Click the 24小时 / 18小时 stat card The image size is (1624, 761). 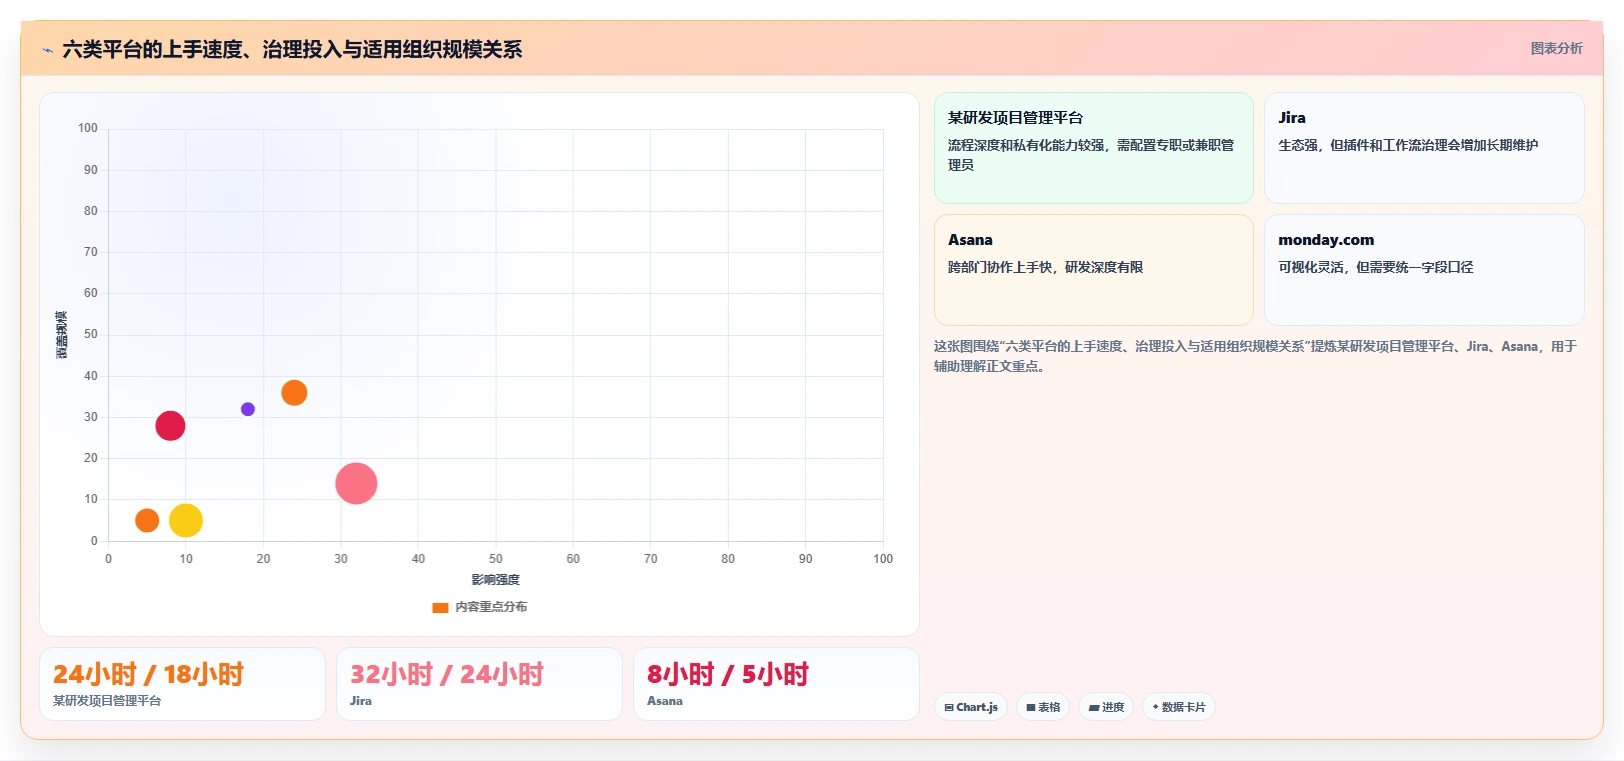(x=182, y=684)
